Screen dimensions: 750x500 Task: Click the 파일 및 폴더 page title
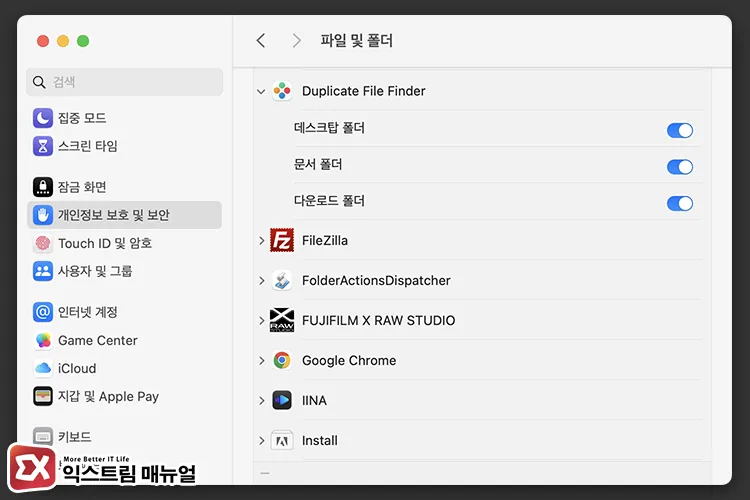point(356,41)
